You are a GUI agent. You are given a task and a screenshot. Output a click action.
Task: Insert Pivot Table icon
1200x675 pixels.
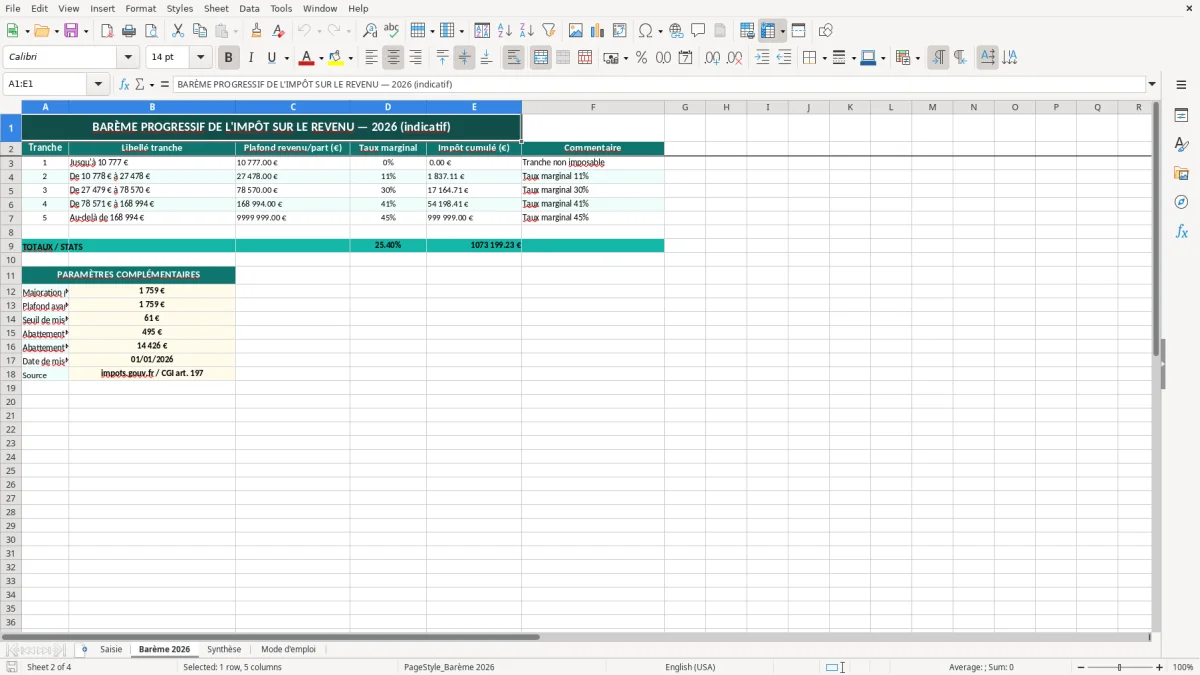[620, 31]
